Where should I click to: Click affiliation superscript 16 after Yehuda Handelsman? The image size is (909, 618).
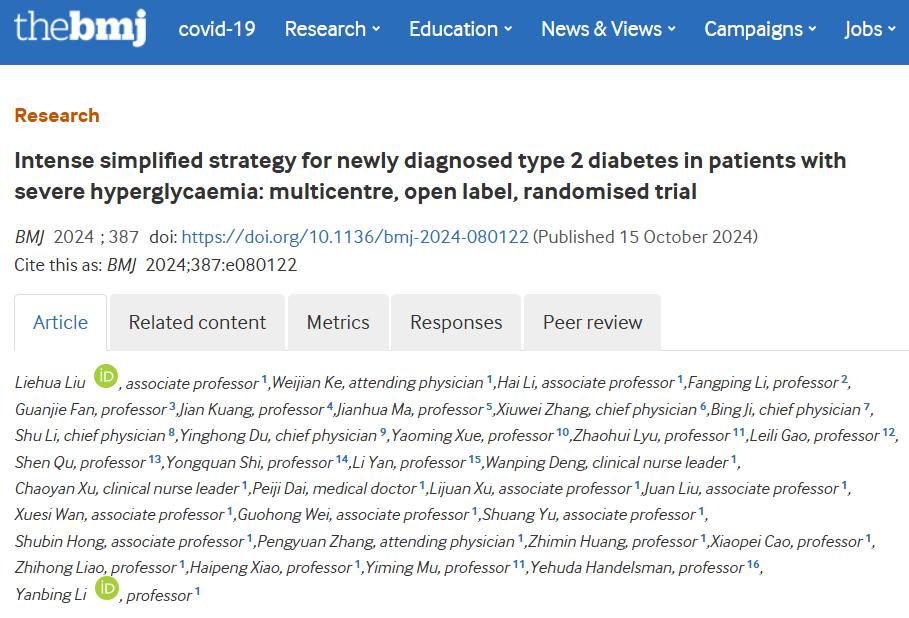[753, 564]
